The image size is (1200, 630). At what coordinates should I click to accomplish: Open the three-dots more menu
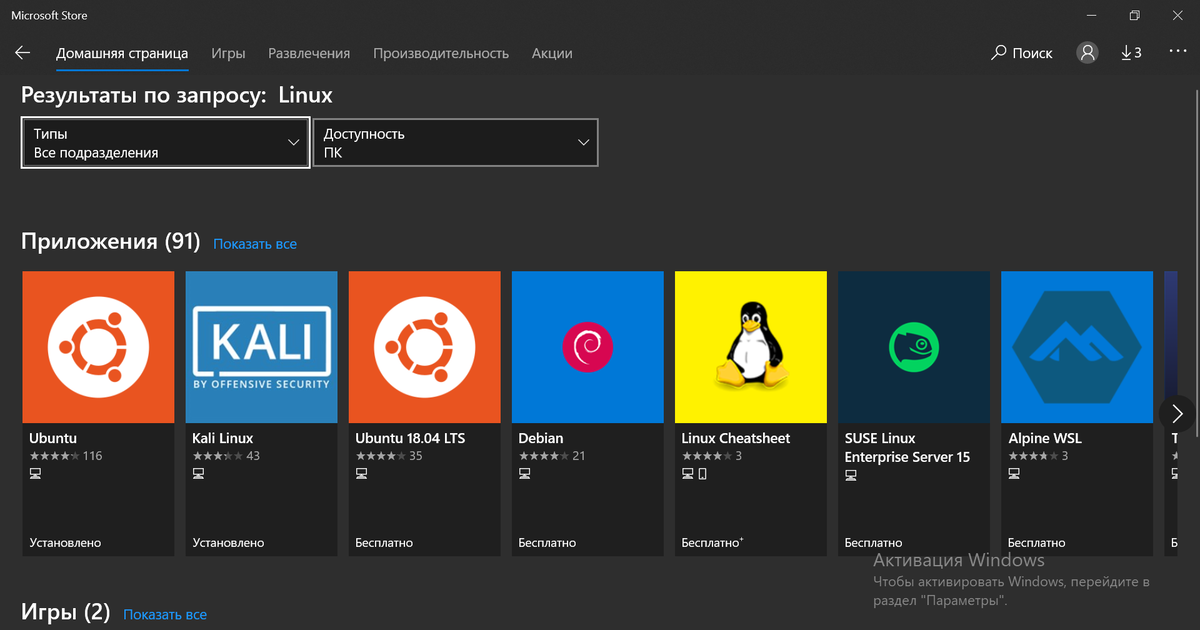point(1177,53)
